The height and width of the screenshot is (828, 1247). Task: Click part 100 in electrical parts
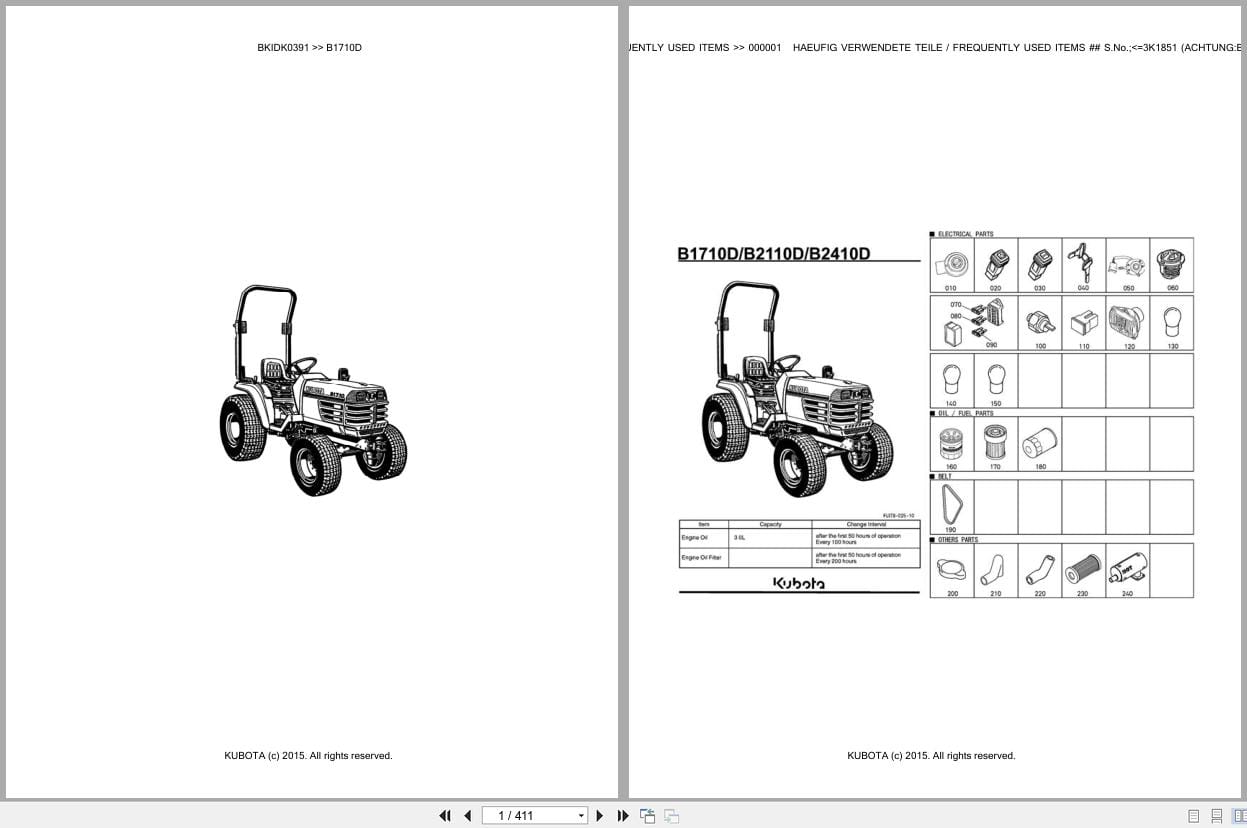(1040, 322)
